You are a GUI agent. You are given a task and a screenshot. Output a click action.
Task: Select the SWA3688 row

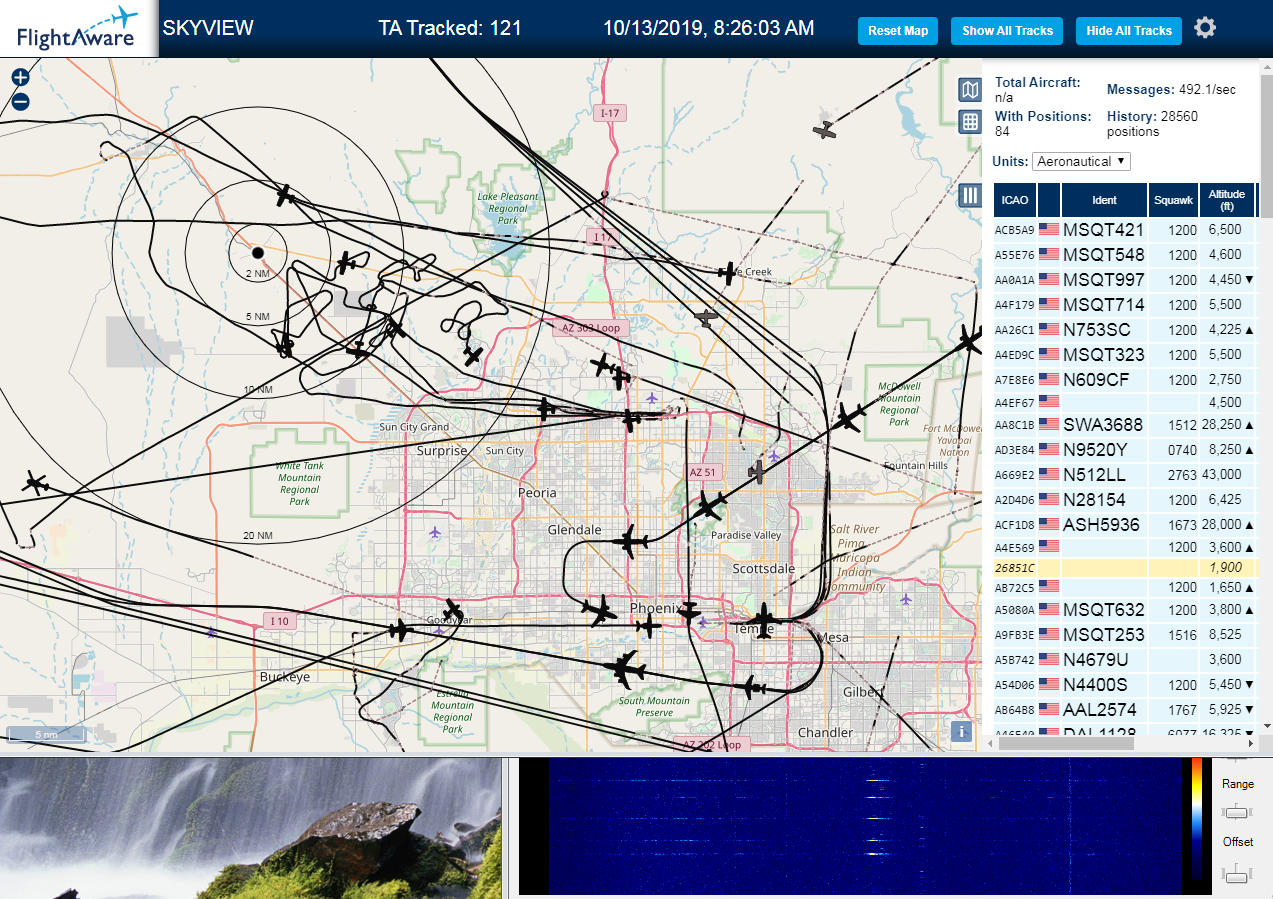1124,424
